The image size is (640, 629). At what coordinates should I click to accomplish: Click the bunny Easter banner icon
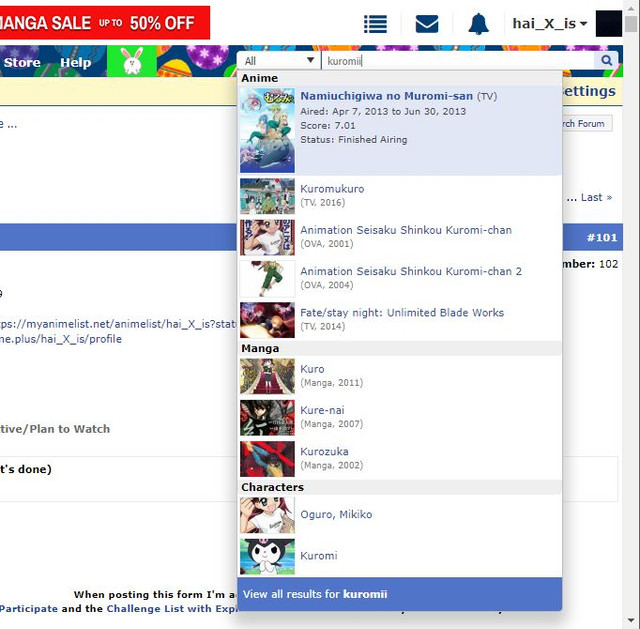click(x=132, y=62)
